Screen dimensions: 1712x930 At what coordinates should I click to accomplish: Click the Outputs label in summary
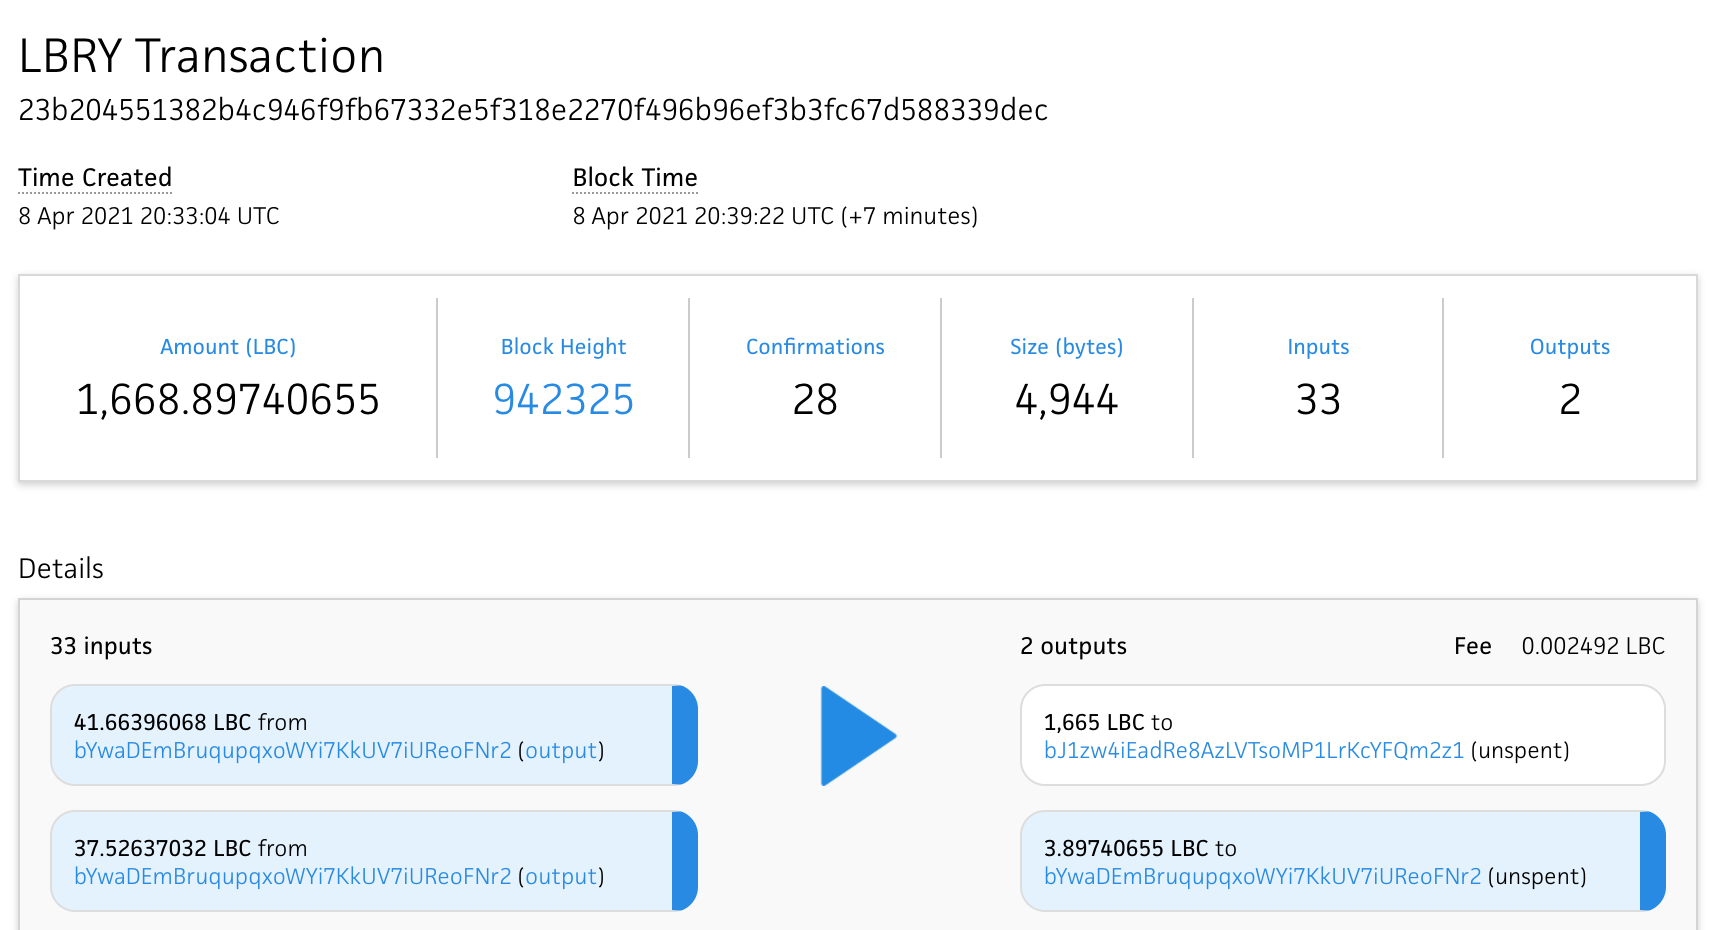click(1570, 347)
